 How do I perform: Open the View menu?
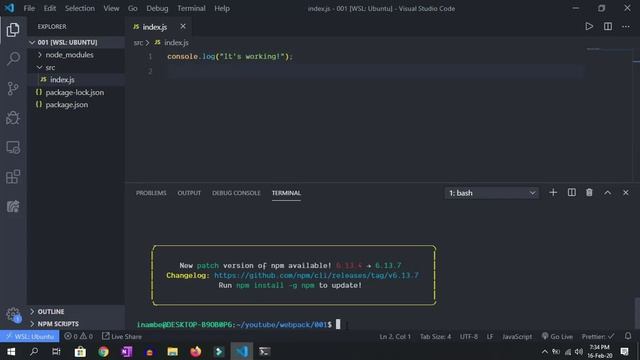pyautogui.click(x=111, y=8)
